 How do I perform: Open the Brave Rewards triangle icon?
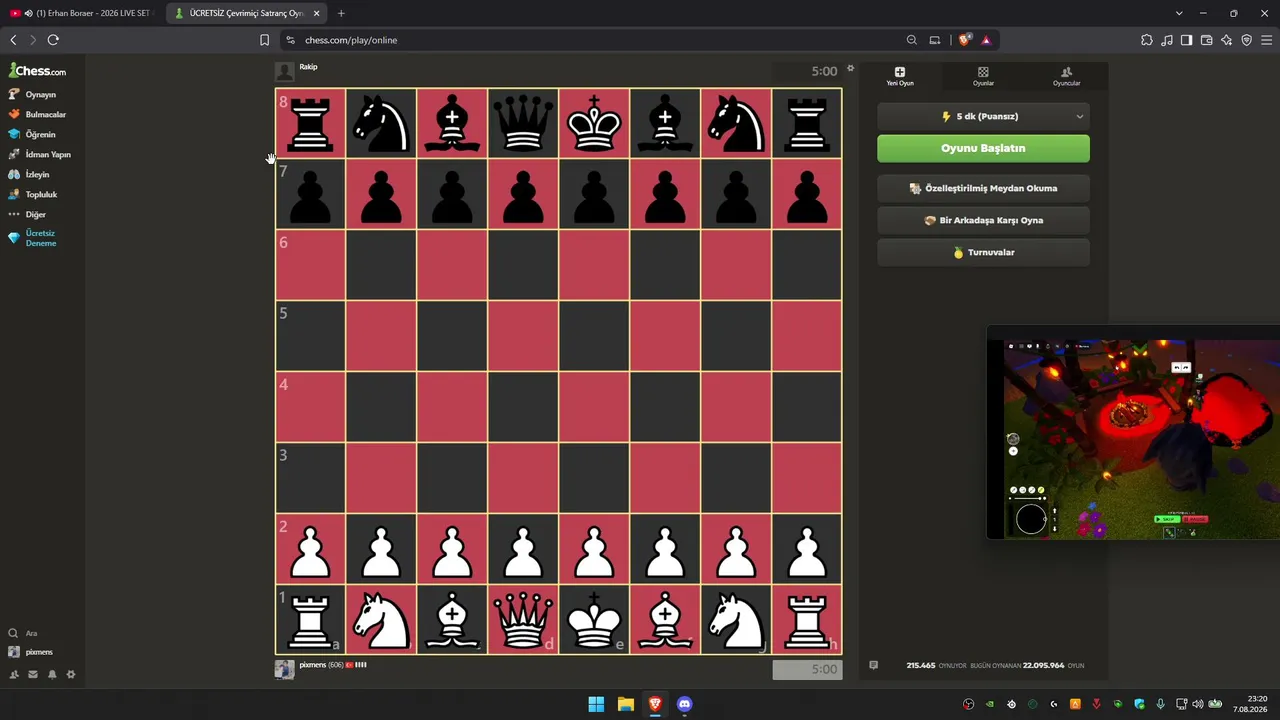pos(986,40)
